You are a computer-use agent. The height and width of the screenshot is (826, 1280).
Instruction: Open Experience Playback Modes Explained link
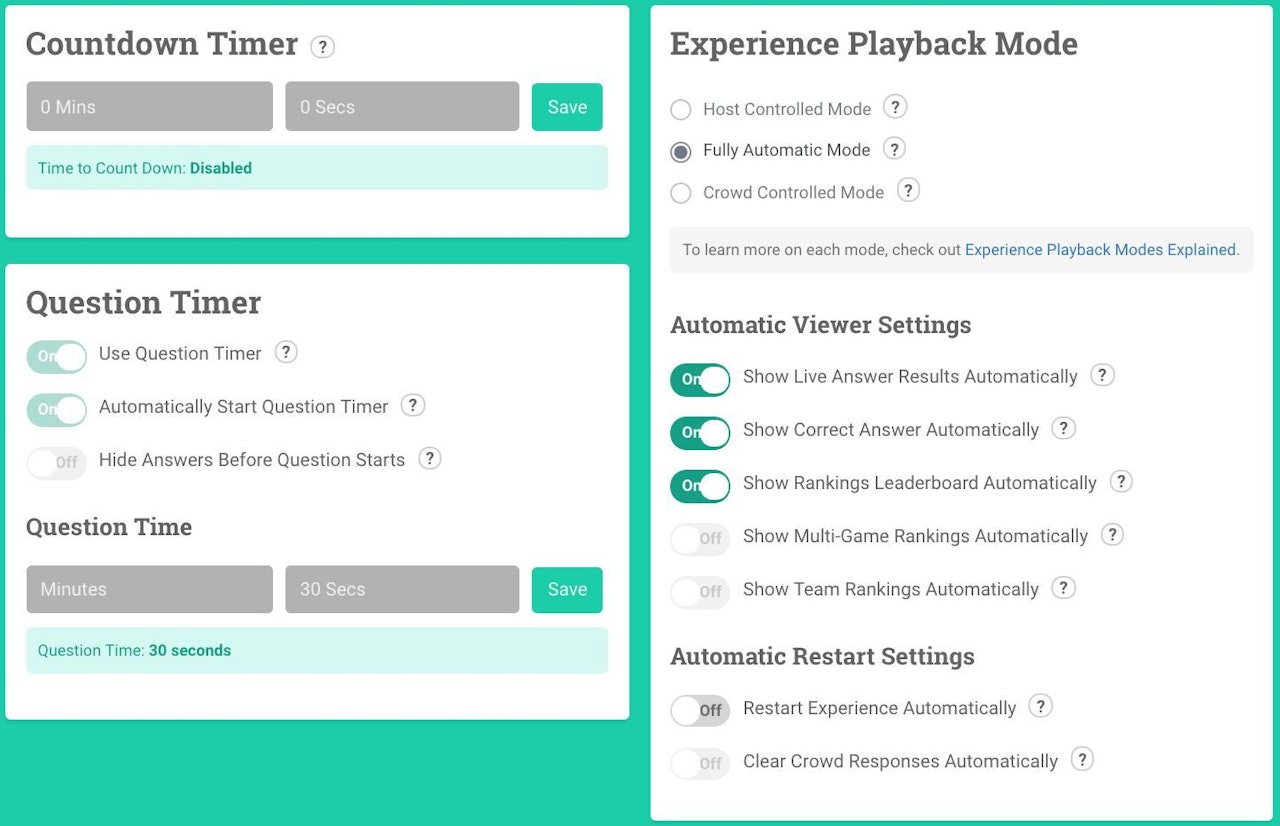(1100, 250)
